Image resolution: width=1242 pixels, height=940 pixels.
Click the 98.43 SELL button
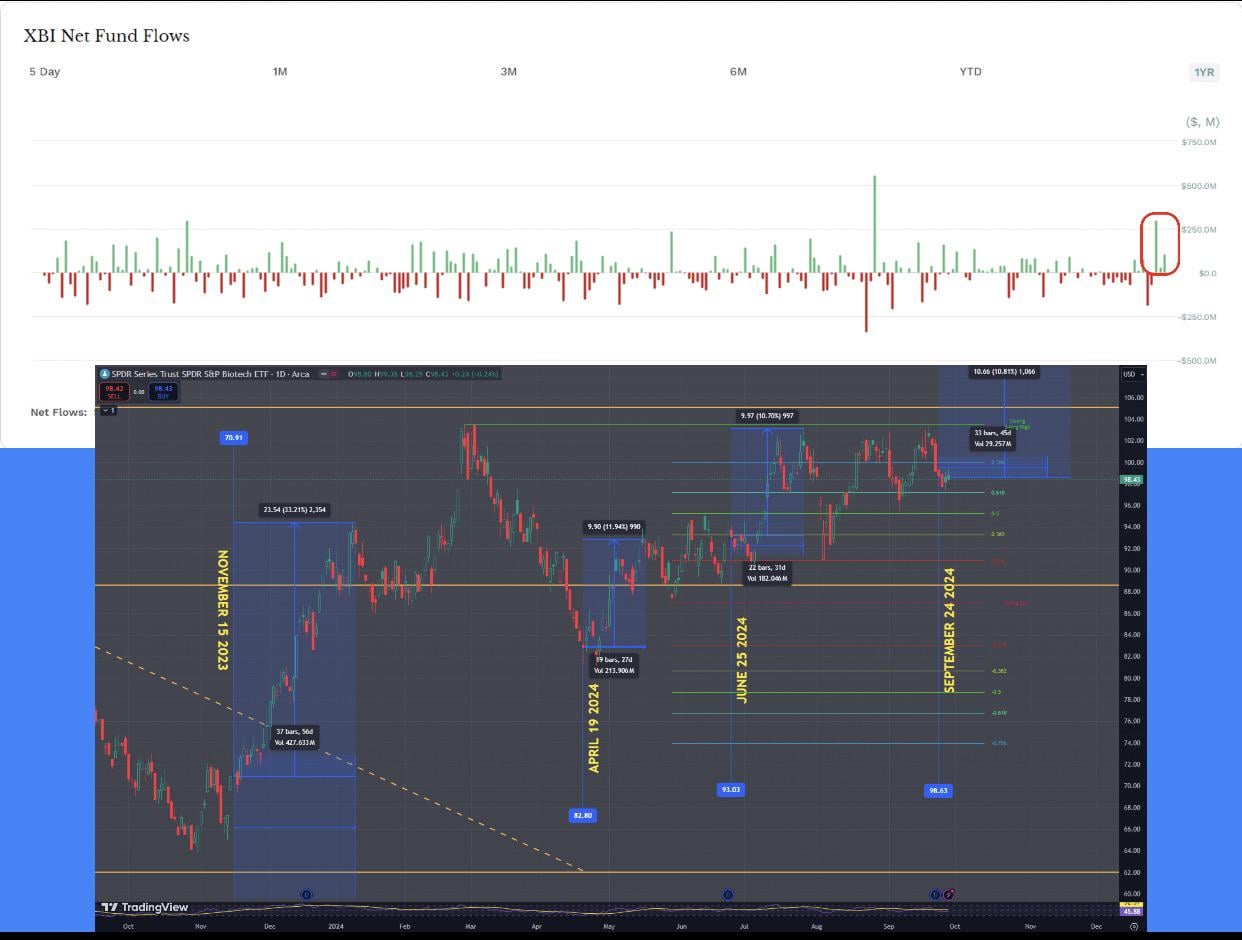click(x=113, y=392)
